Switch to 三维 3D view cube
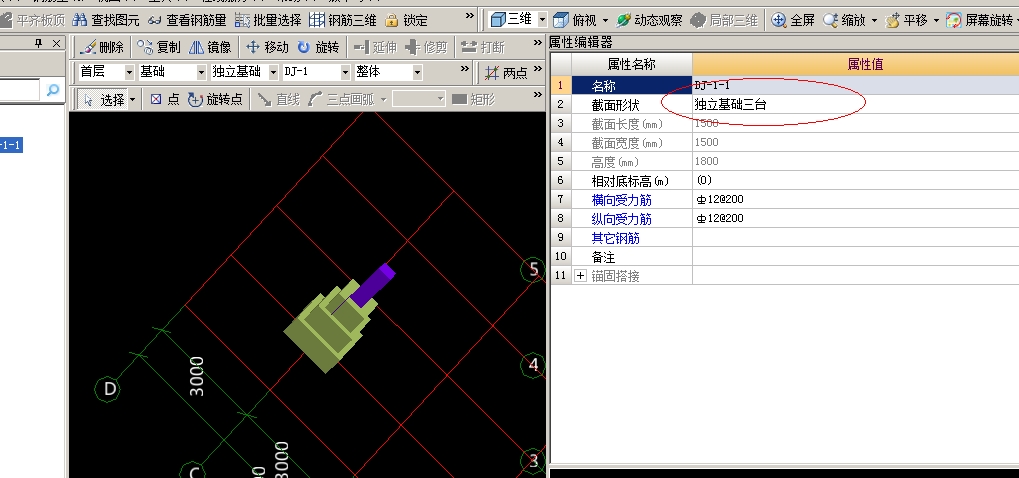 tap(511, 20)
